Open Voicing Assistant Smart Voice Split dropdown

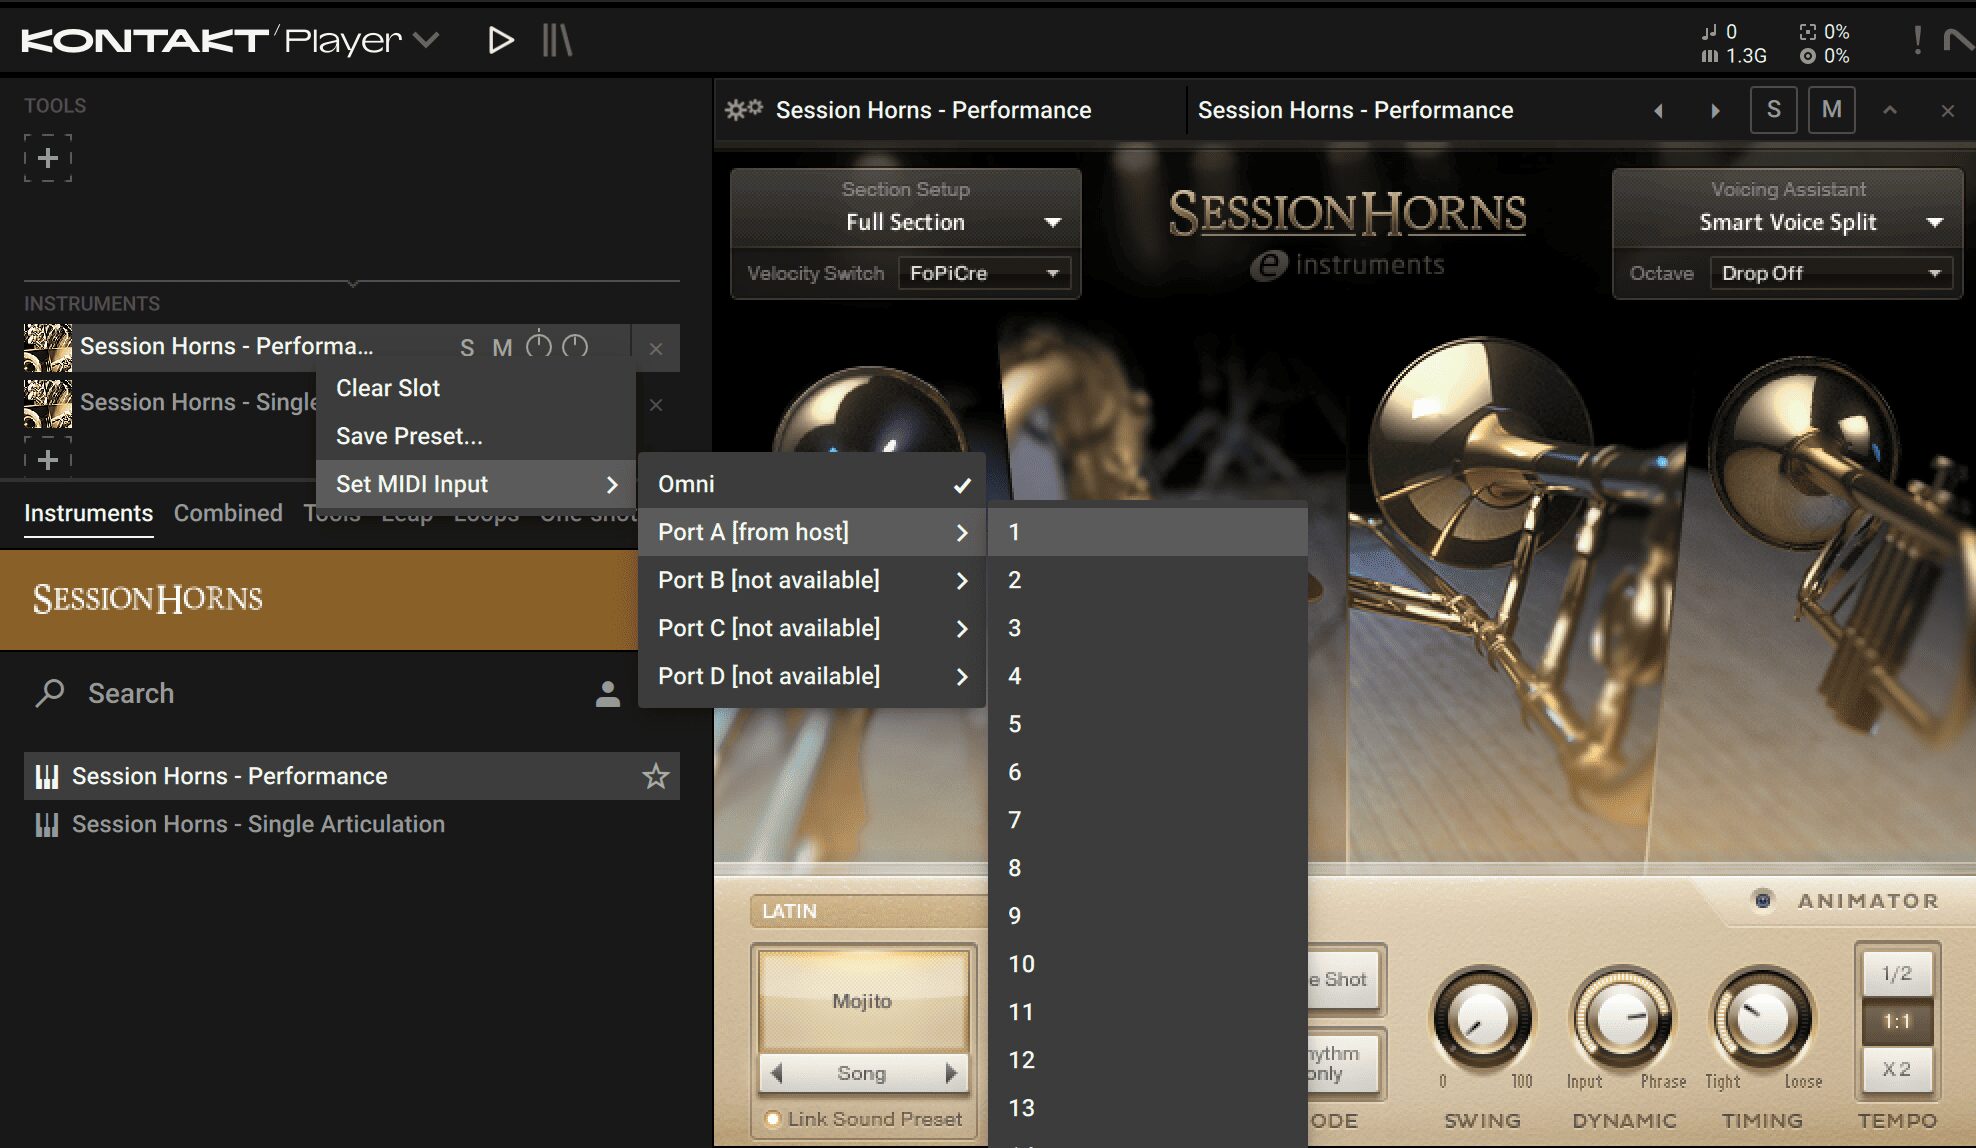pos(1788,222)
